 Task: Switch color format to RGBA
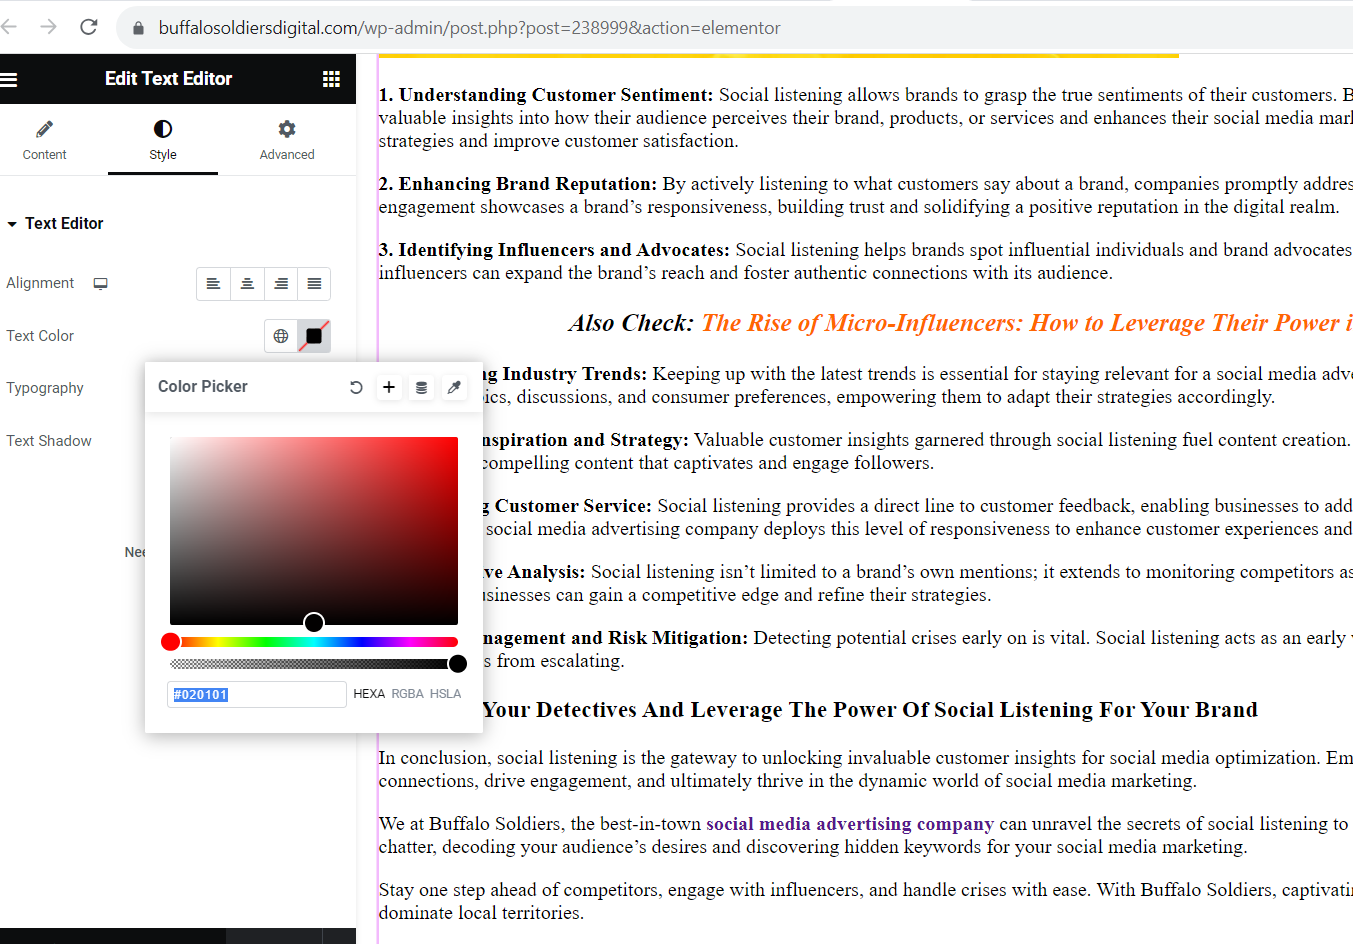[x=408, y=693]
